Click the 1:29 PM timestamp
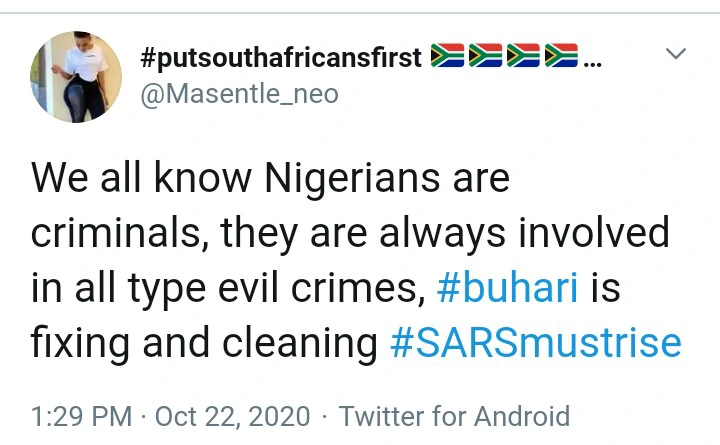Image resolution: width=720 pixels, height=445 pixels. [x=78, y=415]
